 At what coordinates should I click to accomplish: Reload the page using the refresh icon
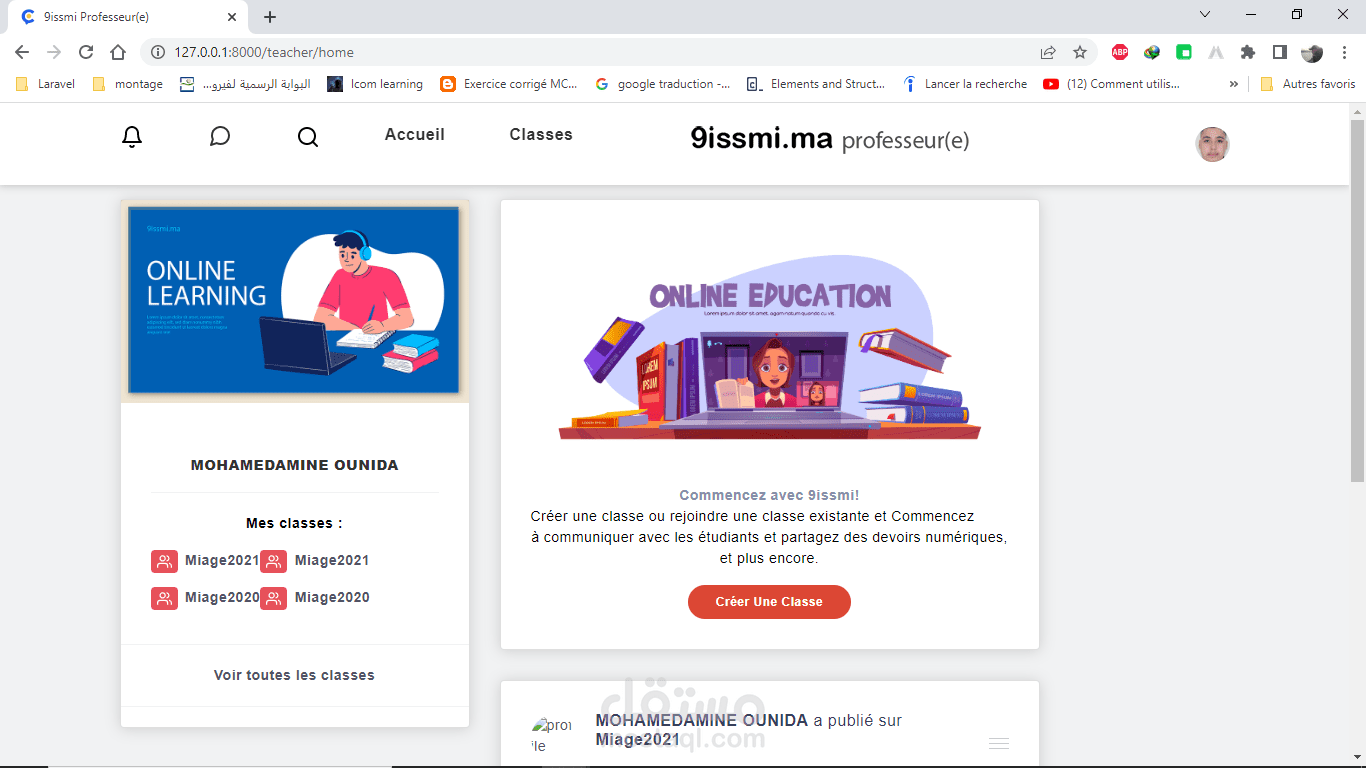click(86, 52)
